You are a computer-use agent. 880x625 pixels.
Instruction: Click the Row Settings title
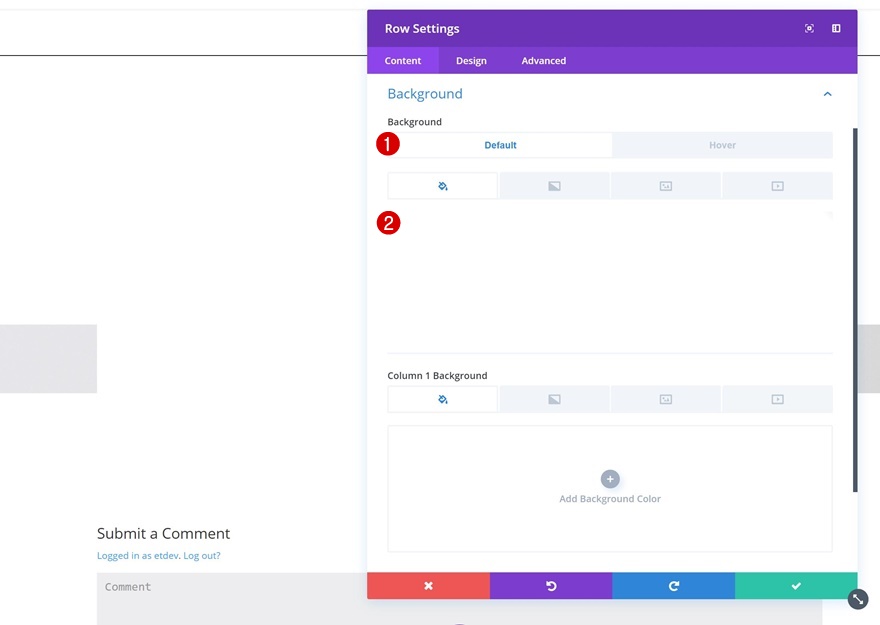[x=422, y=29]
